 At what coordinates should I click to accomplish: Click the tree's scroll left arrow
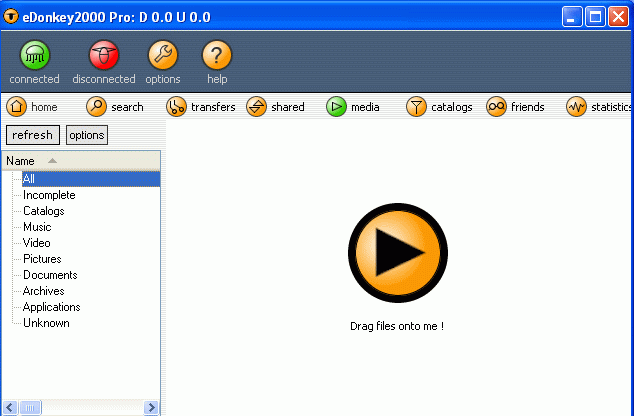point(10,407)
